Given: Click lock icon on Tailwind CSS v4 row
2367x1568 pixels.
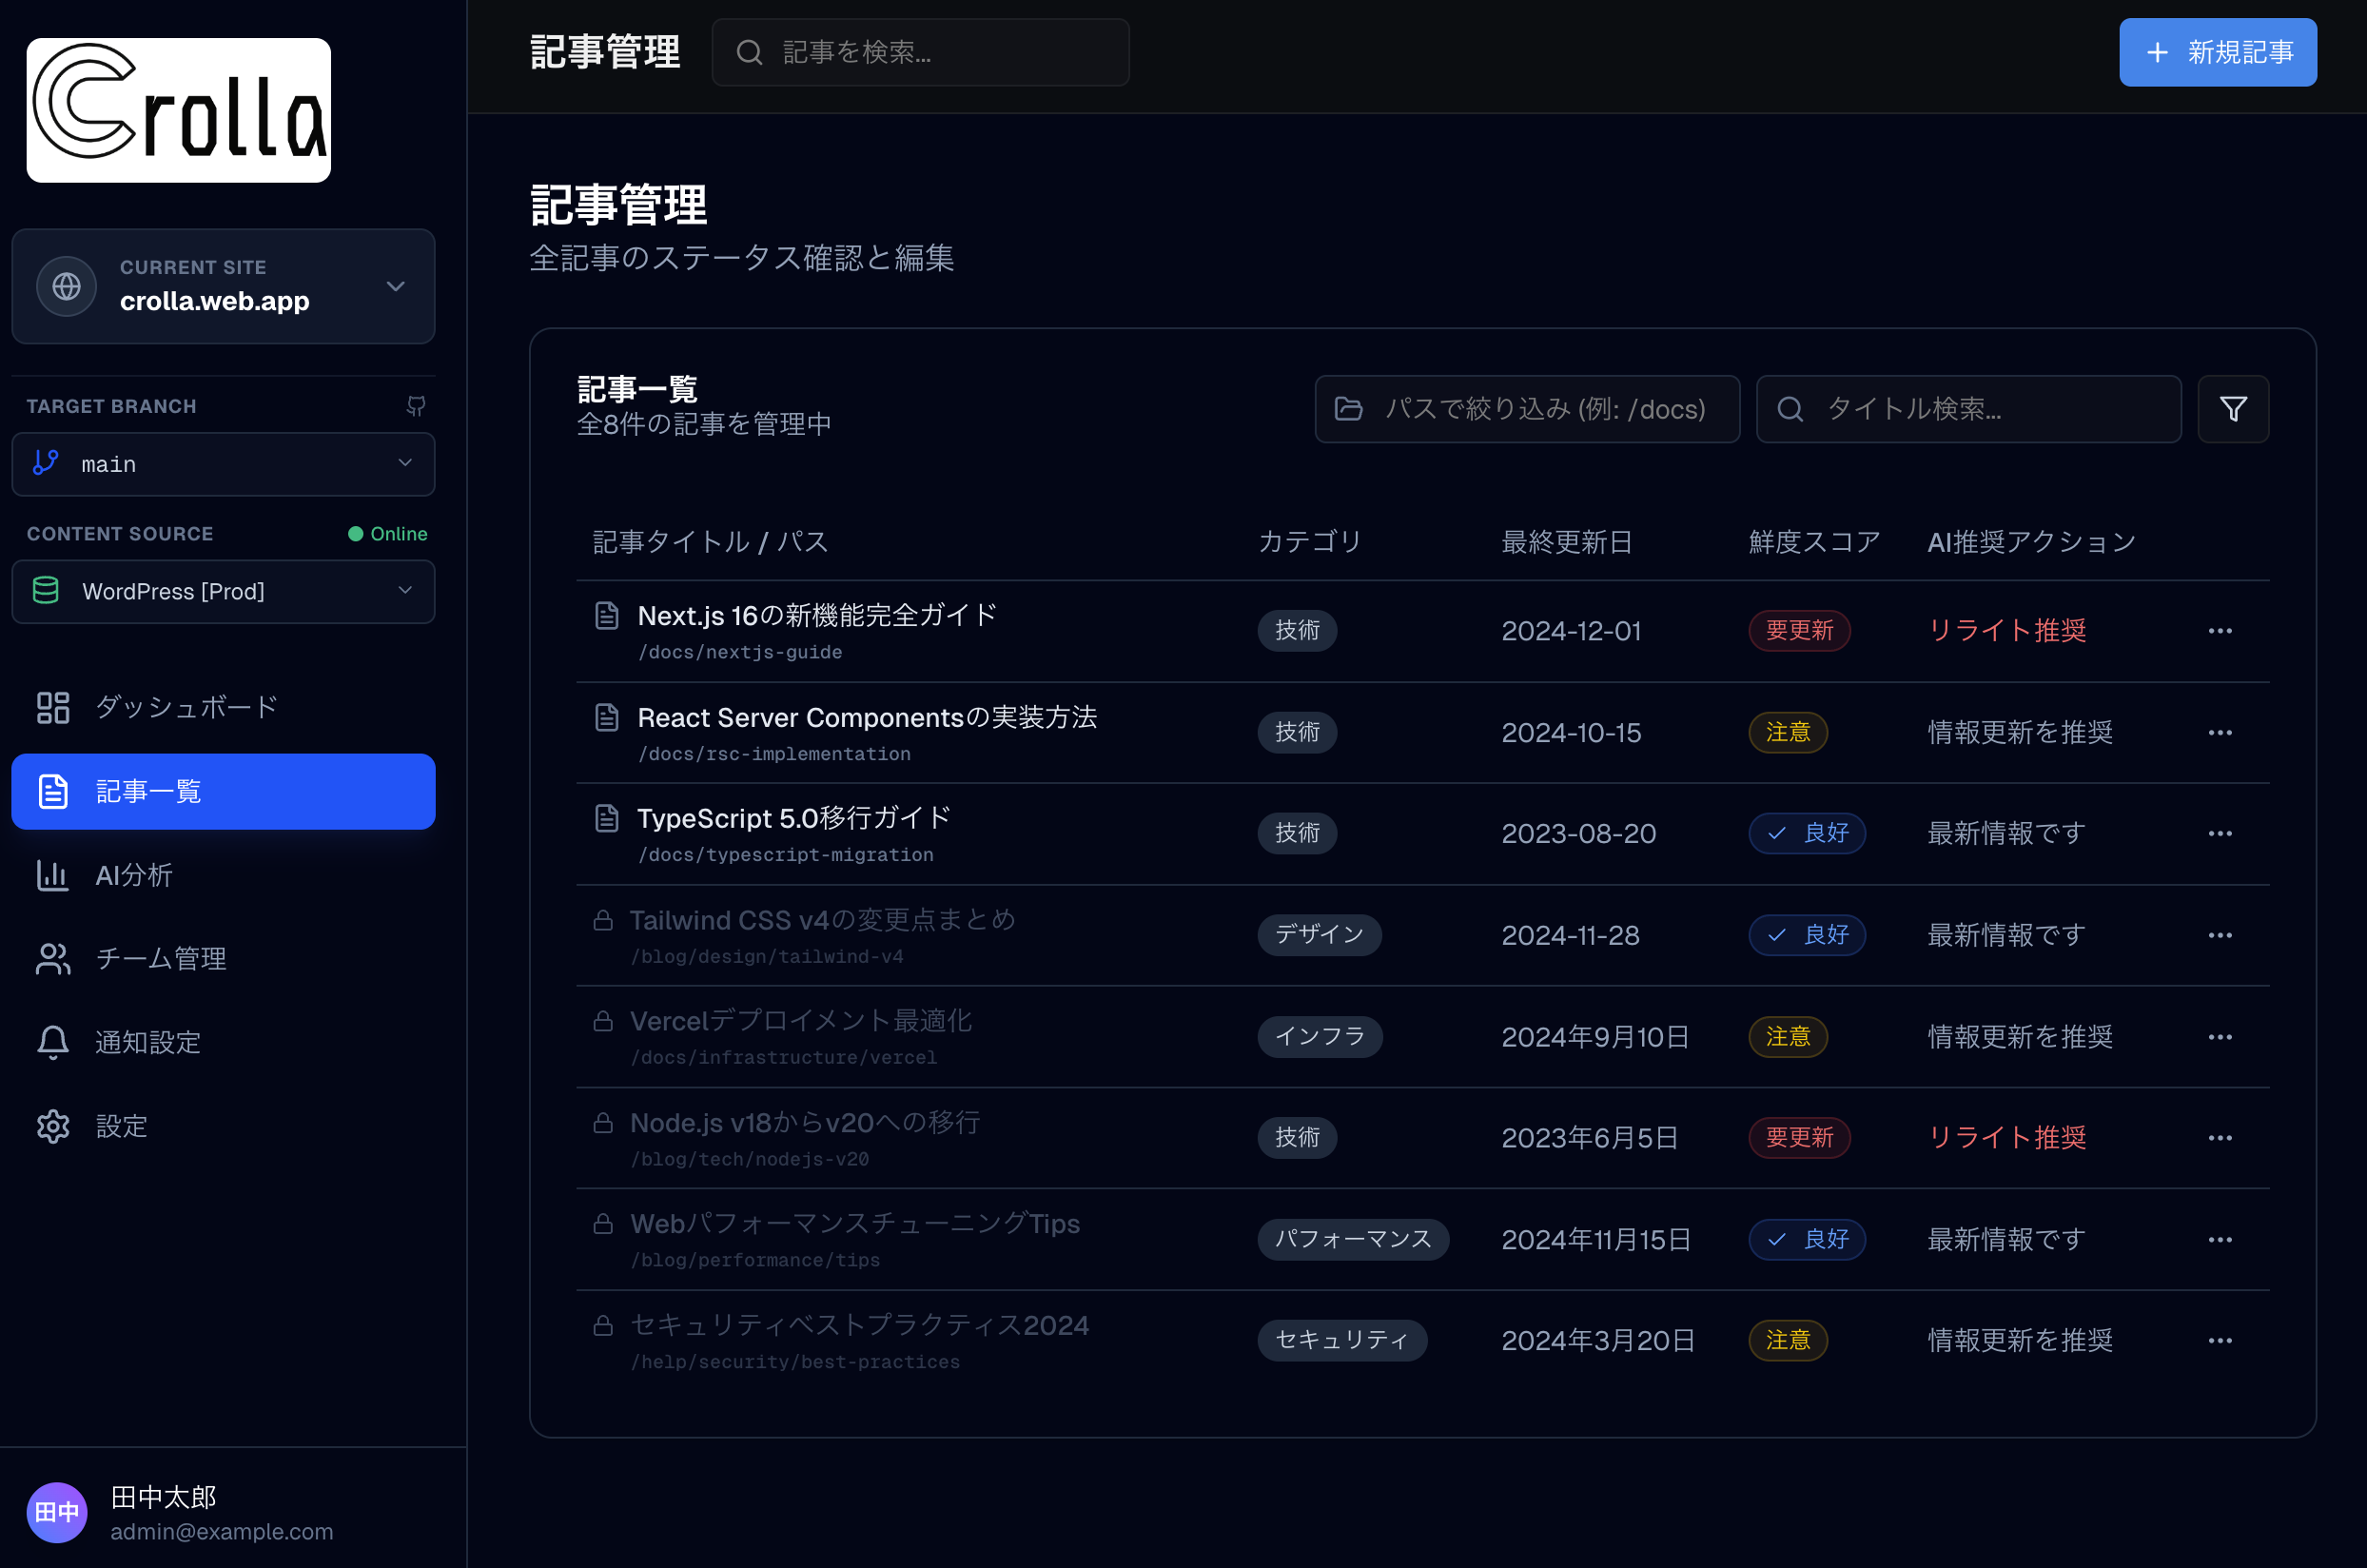Looking at the screenshot, I should point(603,920).
